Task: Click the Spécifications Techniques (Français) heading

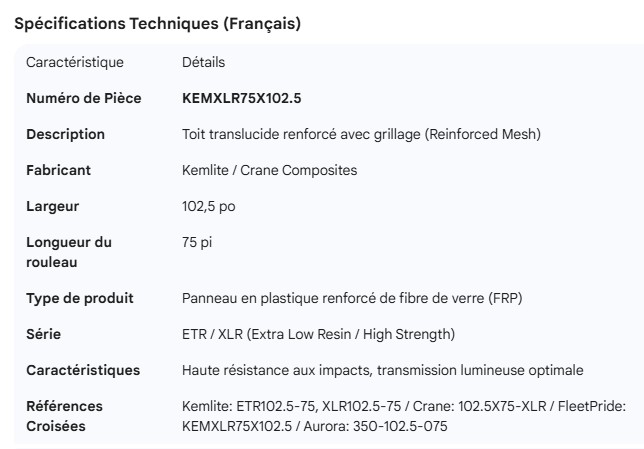Action: [157, 25]
